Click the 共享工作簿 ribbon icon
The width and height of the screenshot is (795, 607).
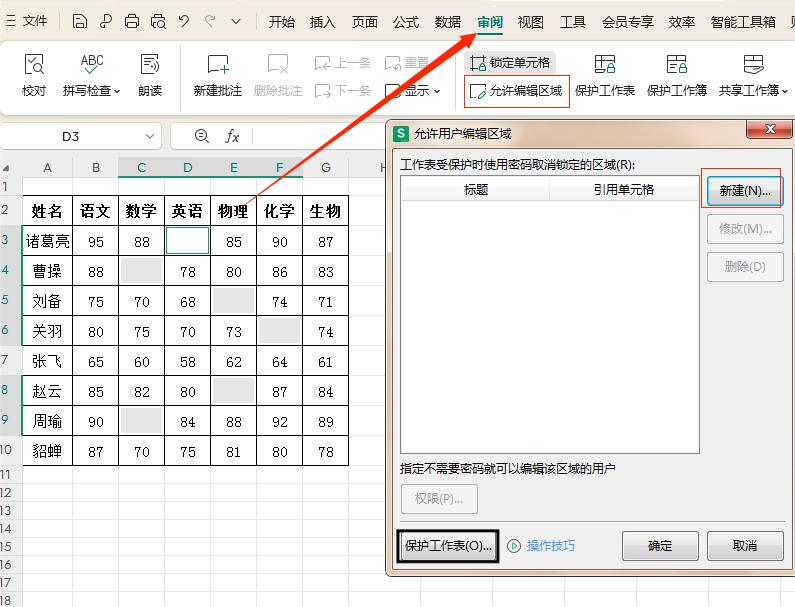pyautogui.click(x=753, y=65)
